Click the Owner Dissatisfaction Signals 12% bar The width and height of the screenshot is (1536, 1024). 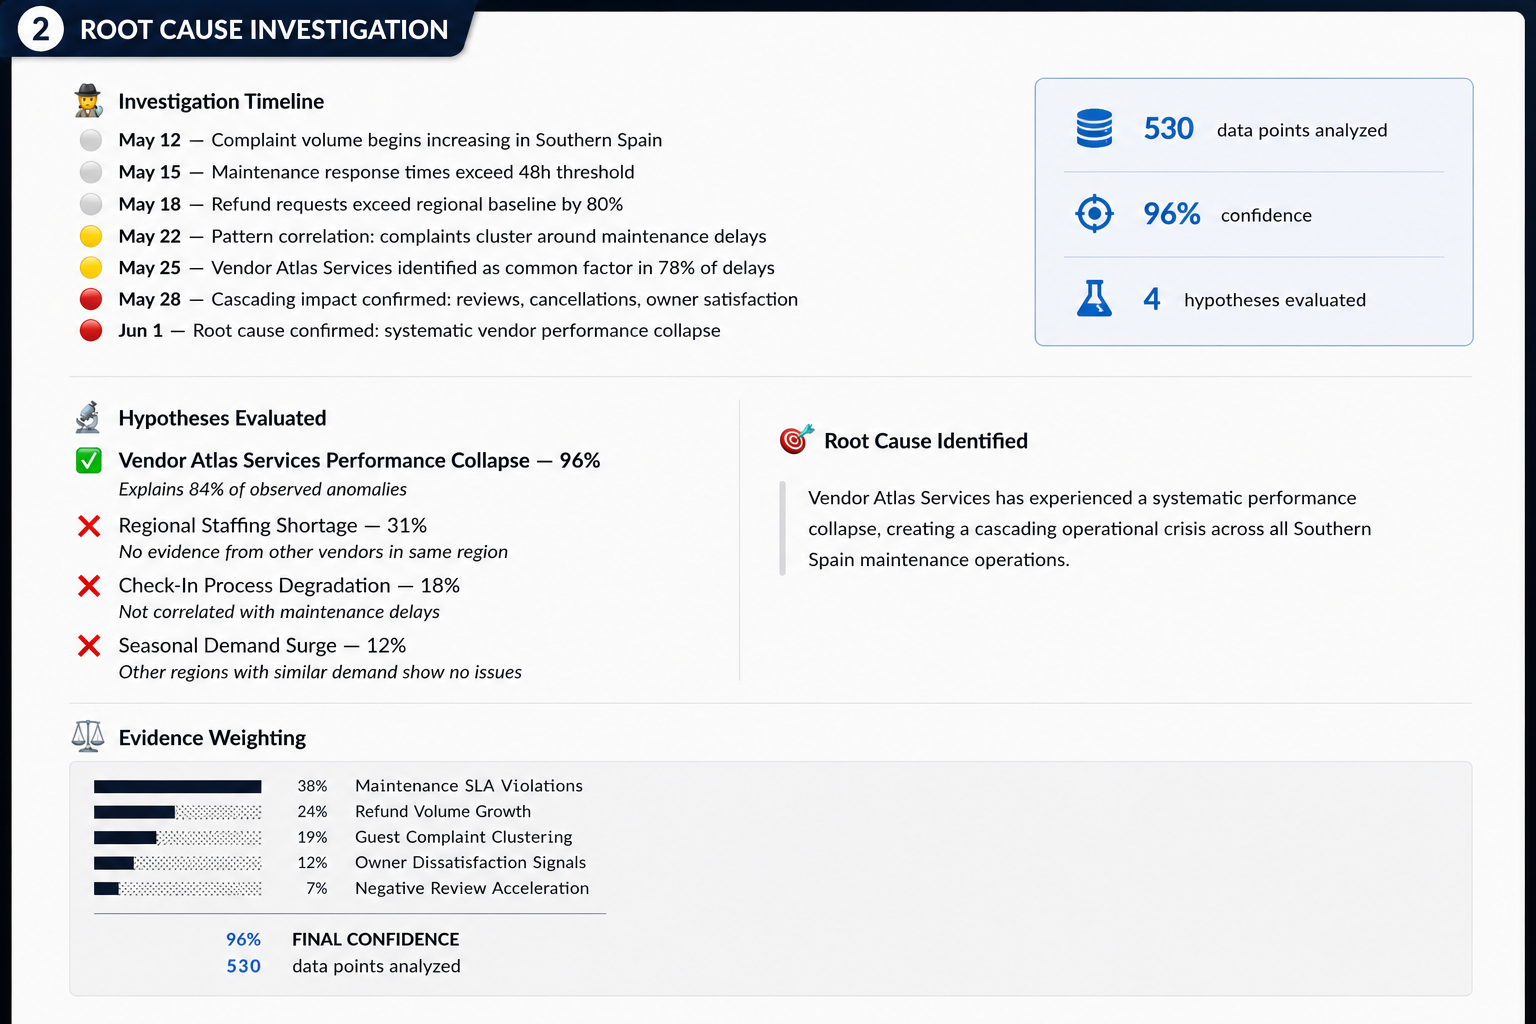(178, 863)
